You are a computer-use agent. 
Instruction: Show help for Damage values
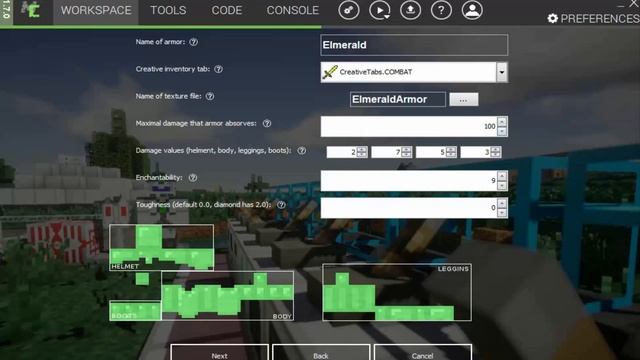[x=302, y=151]
